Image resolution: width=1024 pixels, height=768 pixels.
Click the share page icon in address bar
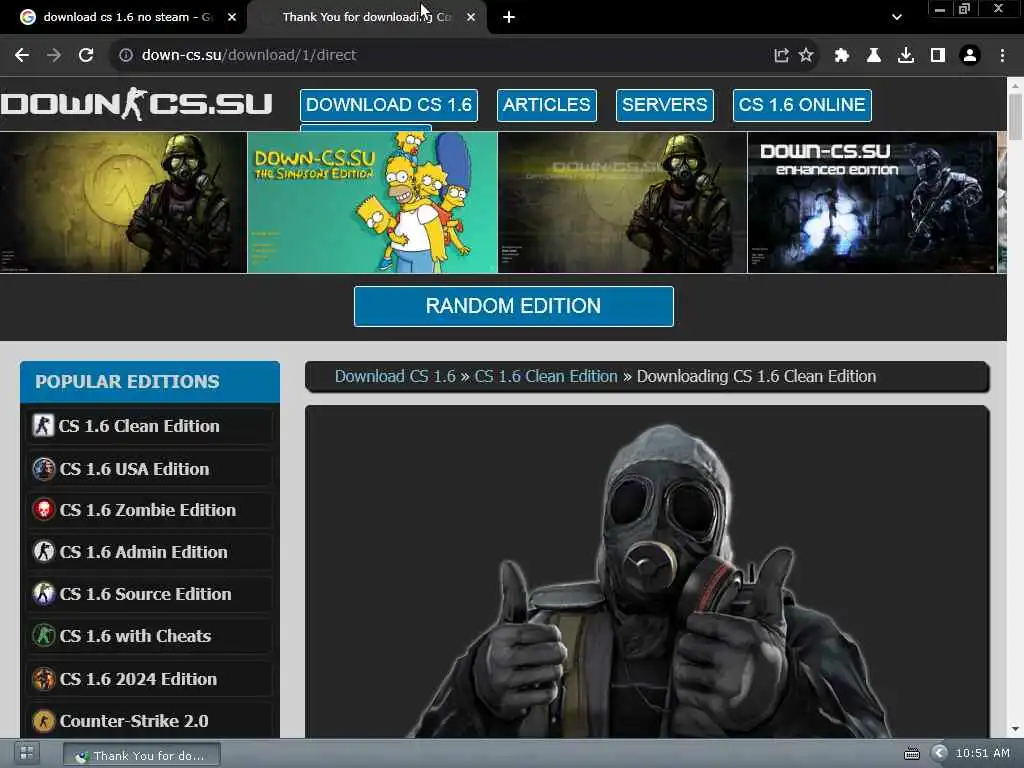781,56
